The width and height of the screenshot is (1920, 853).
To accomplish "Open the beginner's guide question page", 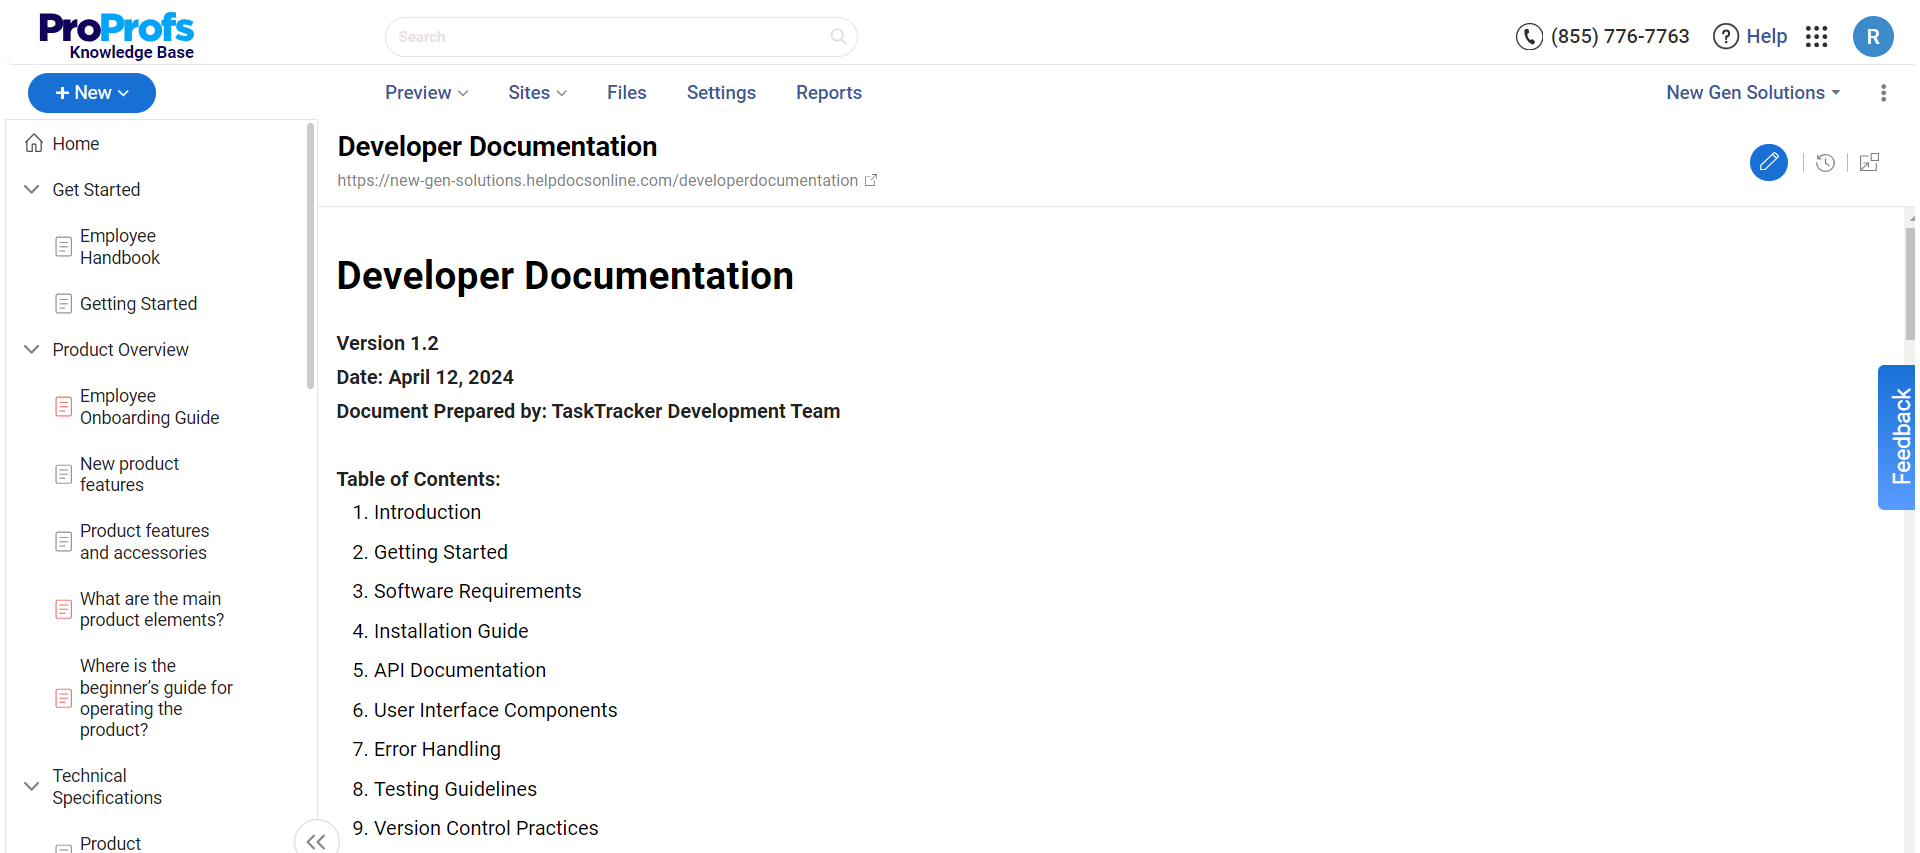I will click(156, 698).
